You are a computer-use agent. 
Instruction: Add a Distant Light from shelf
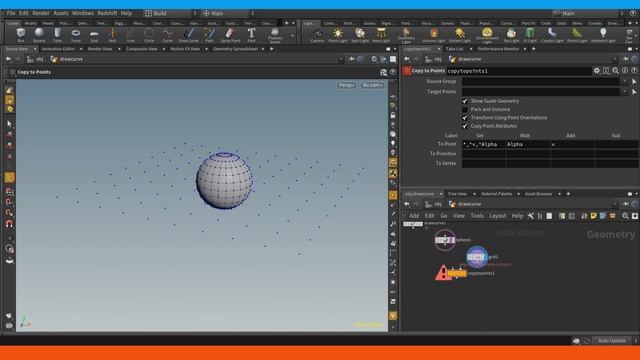coord(460,35)
